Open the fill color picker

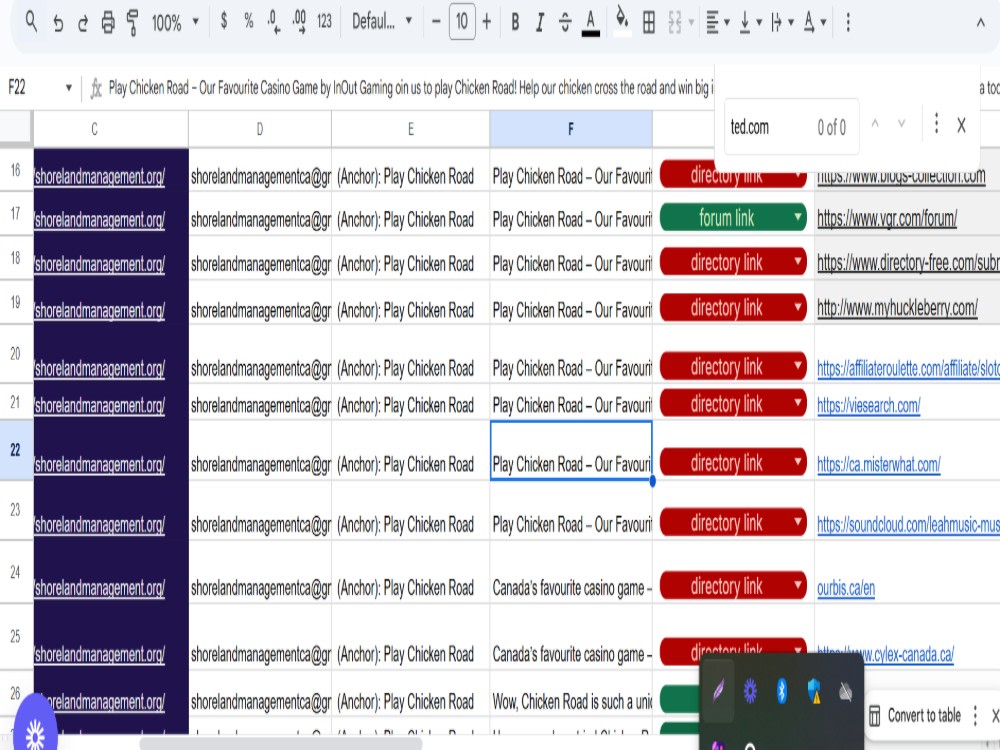click(621, 22)
